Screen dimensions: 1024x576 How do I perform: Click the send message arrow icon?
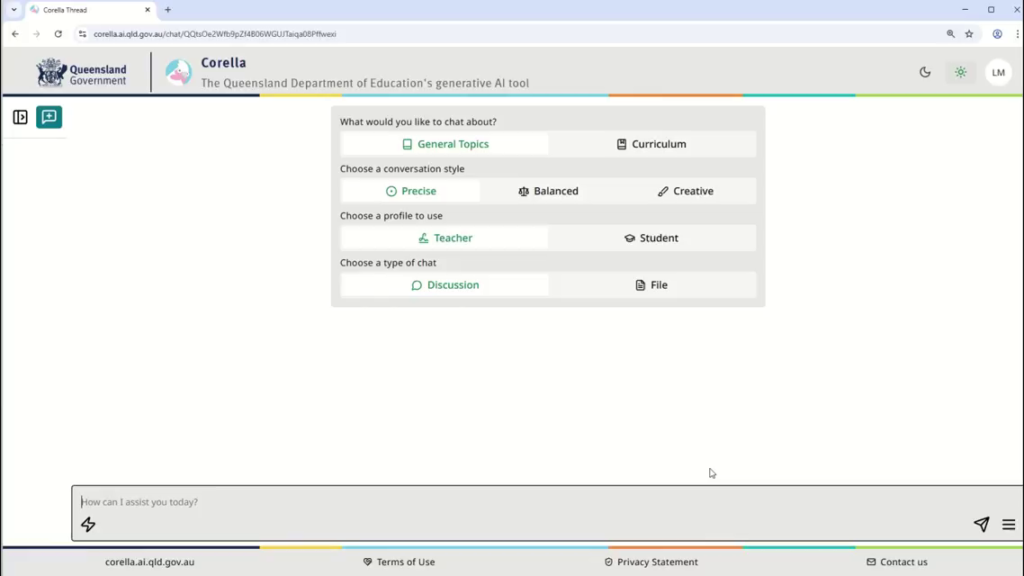click(x=981, y=525)
